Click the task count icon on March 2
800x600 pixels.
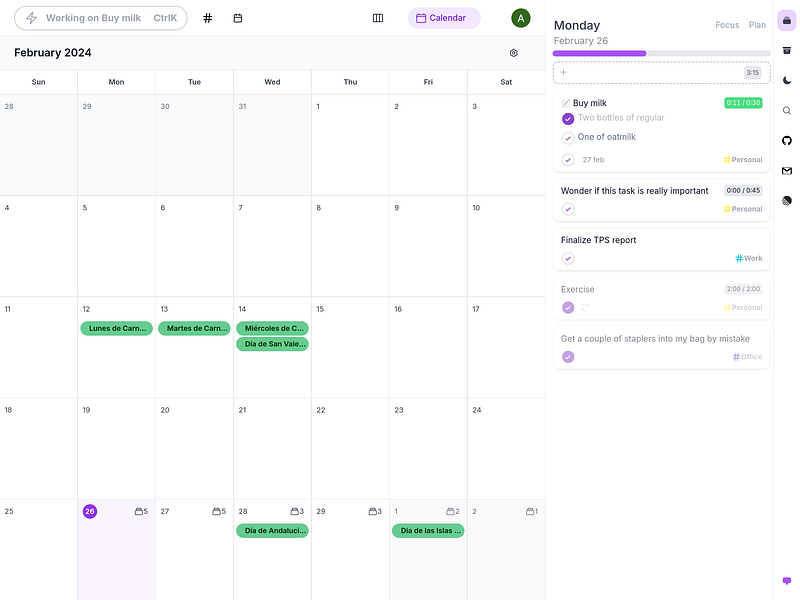tap(532, 511)
